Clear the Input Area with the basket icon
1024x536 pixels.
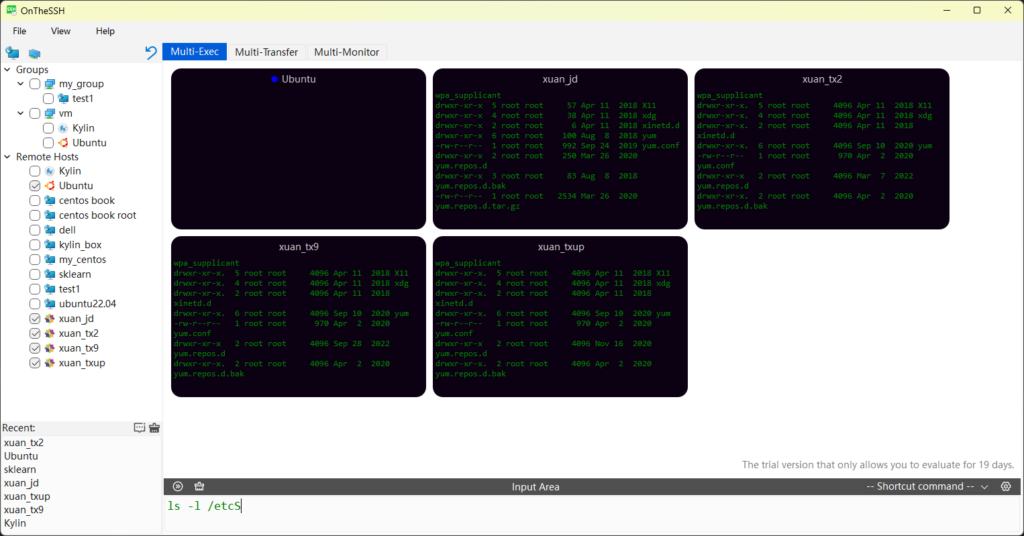click(199, 487)
